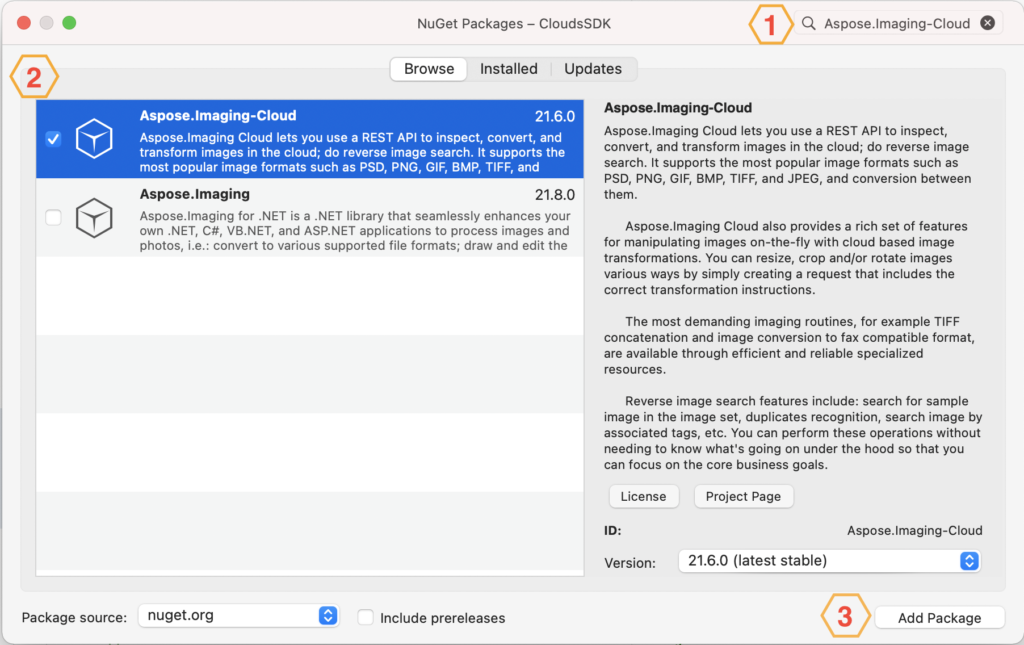Viewport: 1024px width, 645px height.
Task: Switch to the Updates tab
Action: 593,69
